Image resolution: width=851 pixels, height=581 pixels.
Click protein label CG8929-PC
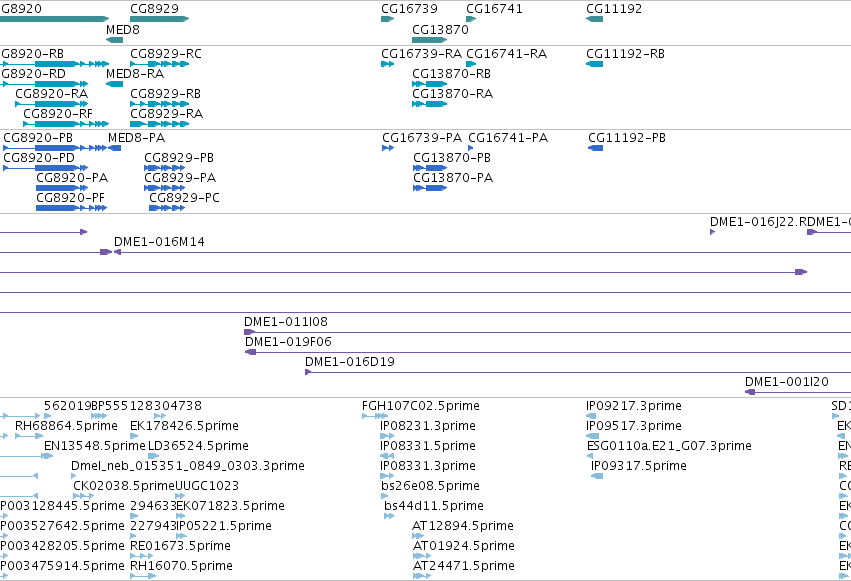(x=185, y=198)
